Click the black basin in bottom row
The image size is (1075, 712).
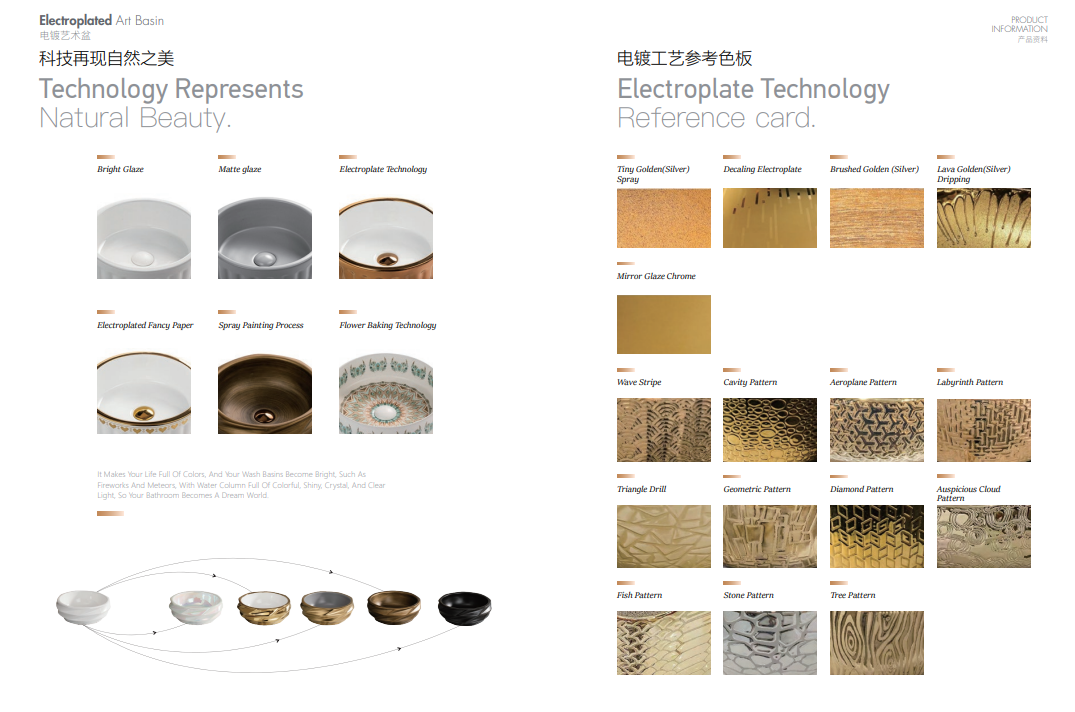(x=465, y=607)
